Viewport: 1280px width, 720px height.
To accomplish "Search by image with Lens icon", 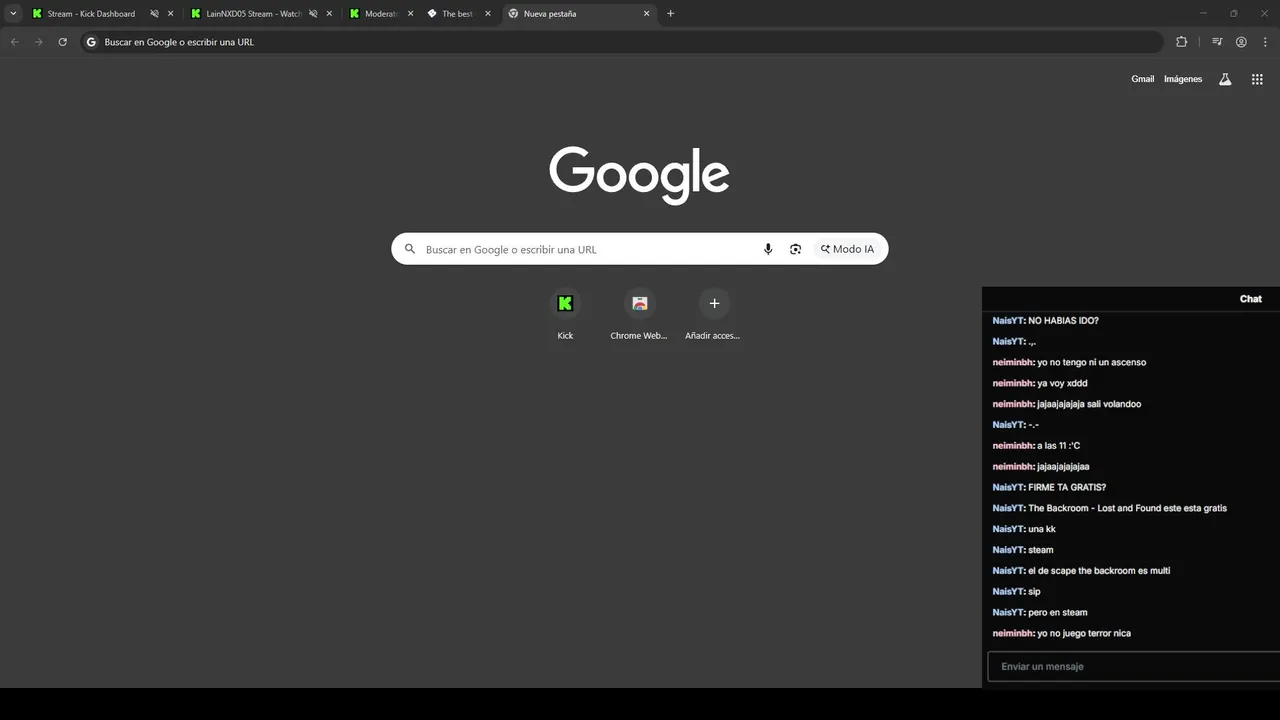I will 795,249.
